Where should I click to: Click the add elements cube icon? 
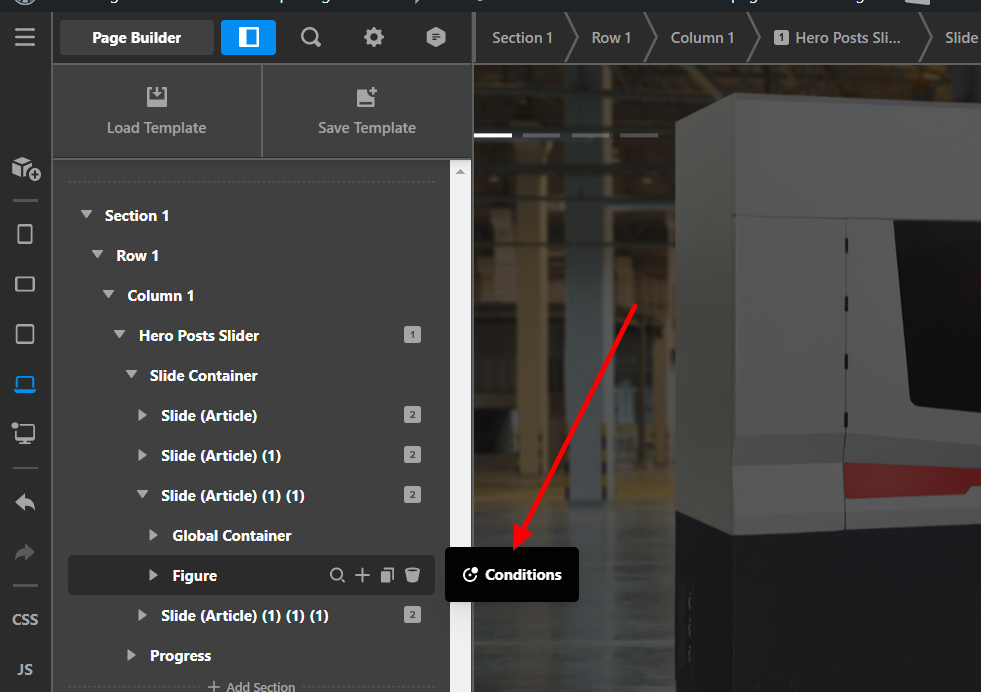[26, 168]
